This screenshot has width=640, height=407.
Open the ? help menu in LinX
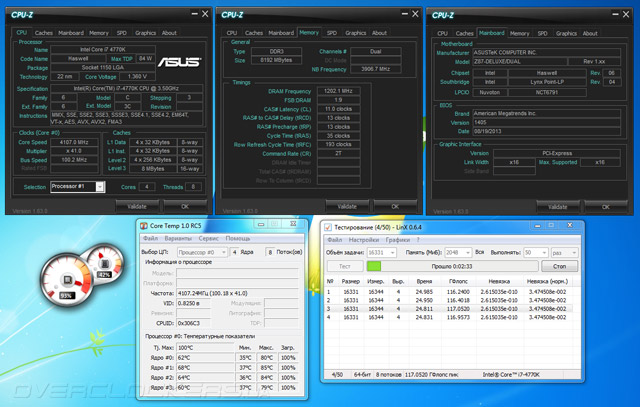418,240
